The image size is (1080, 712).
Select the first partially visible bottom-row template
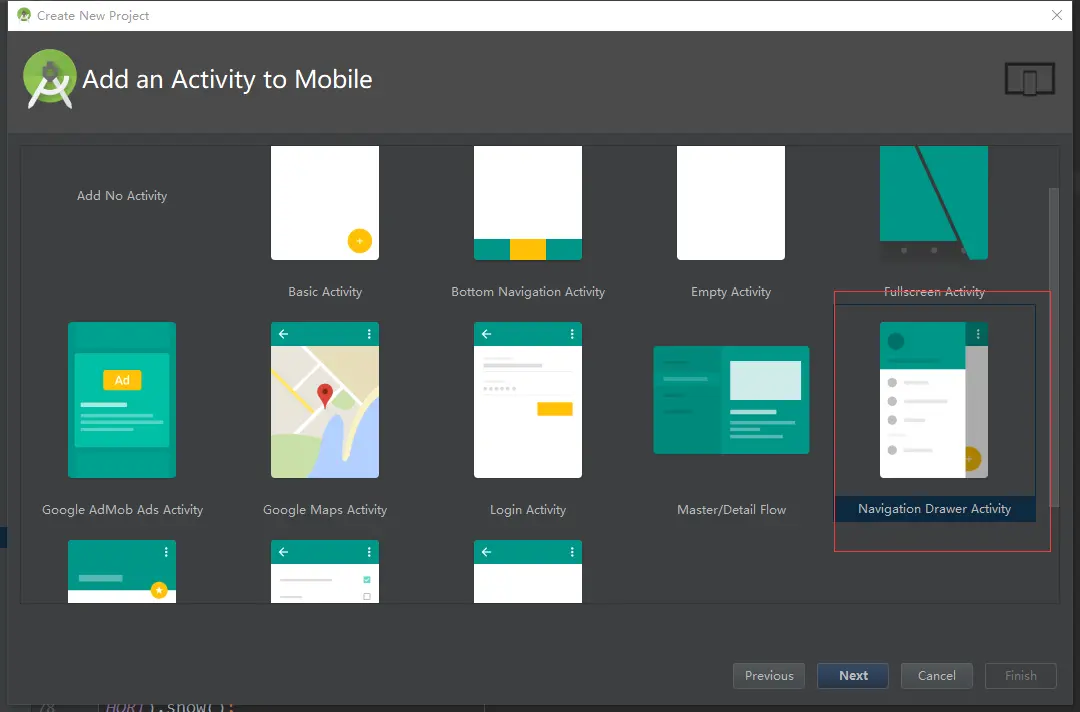[x=122, y=572]
